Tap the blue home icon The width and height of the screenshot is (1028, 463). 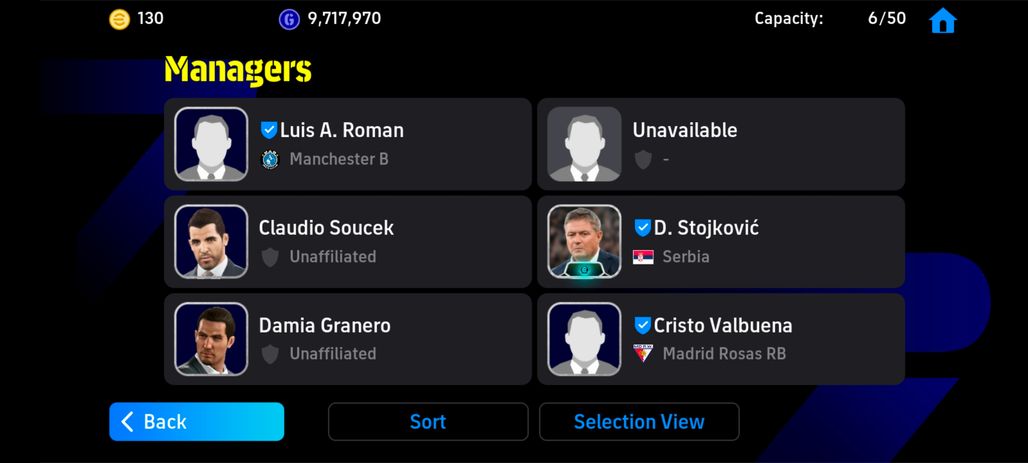coord(943,20)
